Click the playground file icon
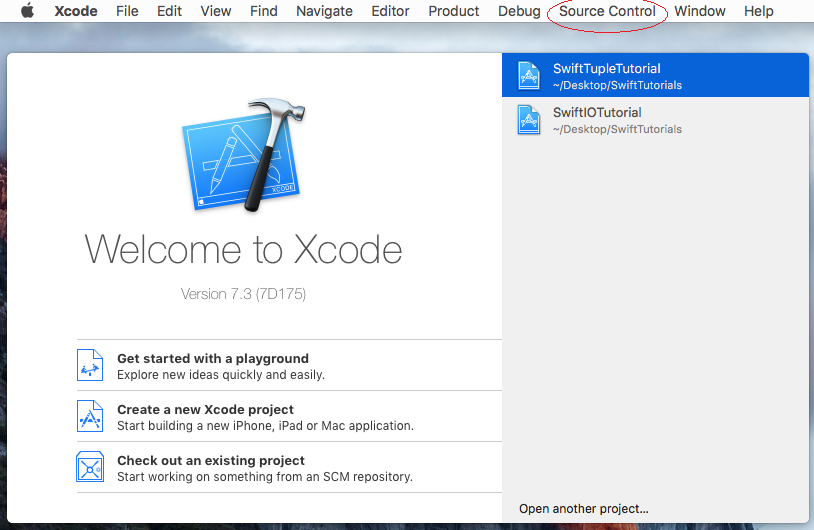The width and height of the screenshot is (814, 530). click(x=90, y=365)
